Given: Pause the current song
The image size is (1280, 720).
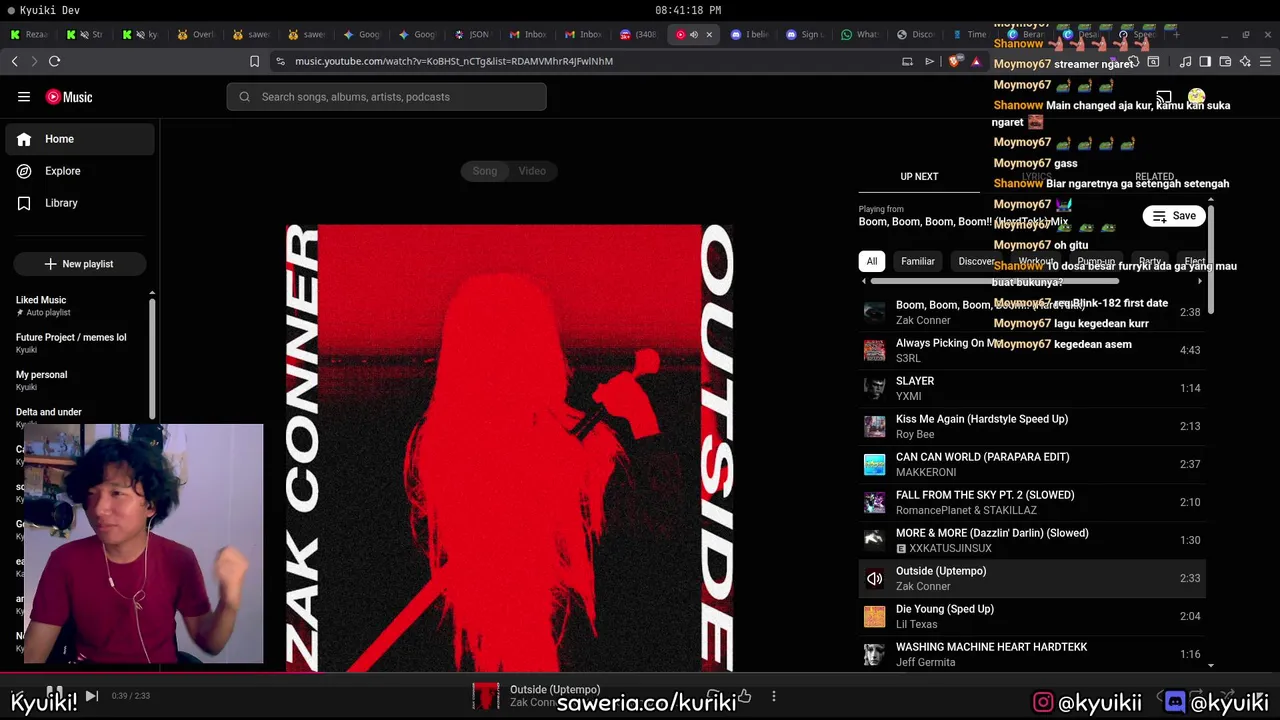Looking at the screenshot, I should [x=54, y=695].
